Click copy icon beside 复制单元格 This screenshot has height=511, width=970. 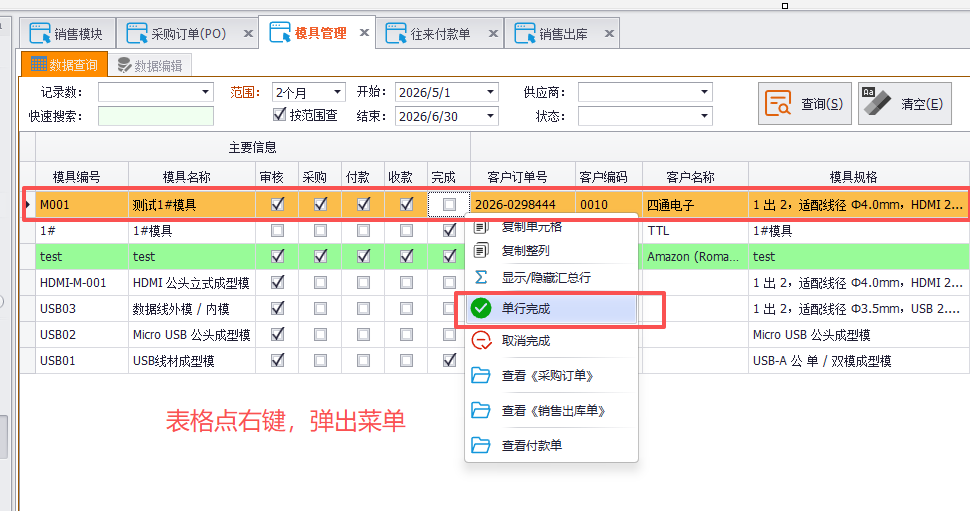481,227
